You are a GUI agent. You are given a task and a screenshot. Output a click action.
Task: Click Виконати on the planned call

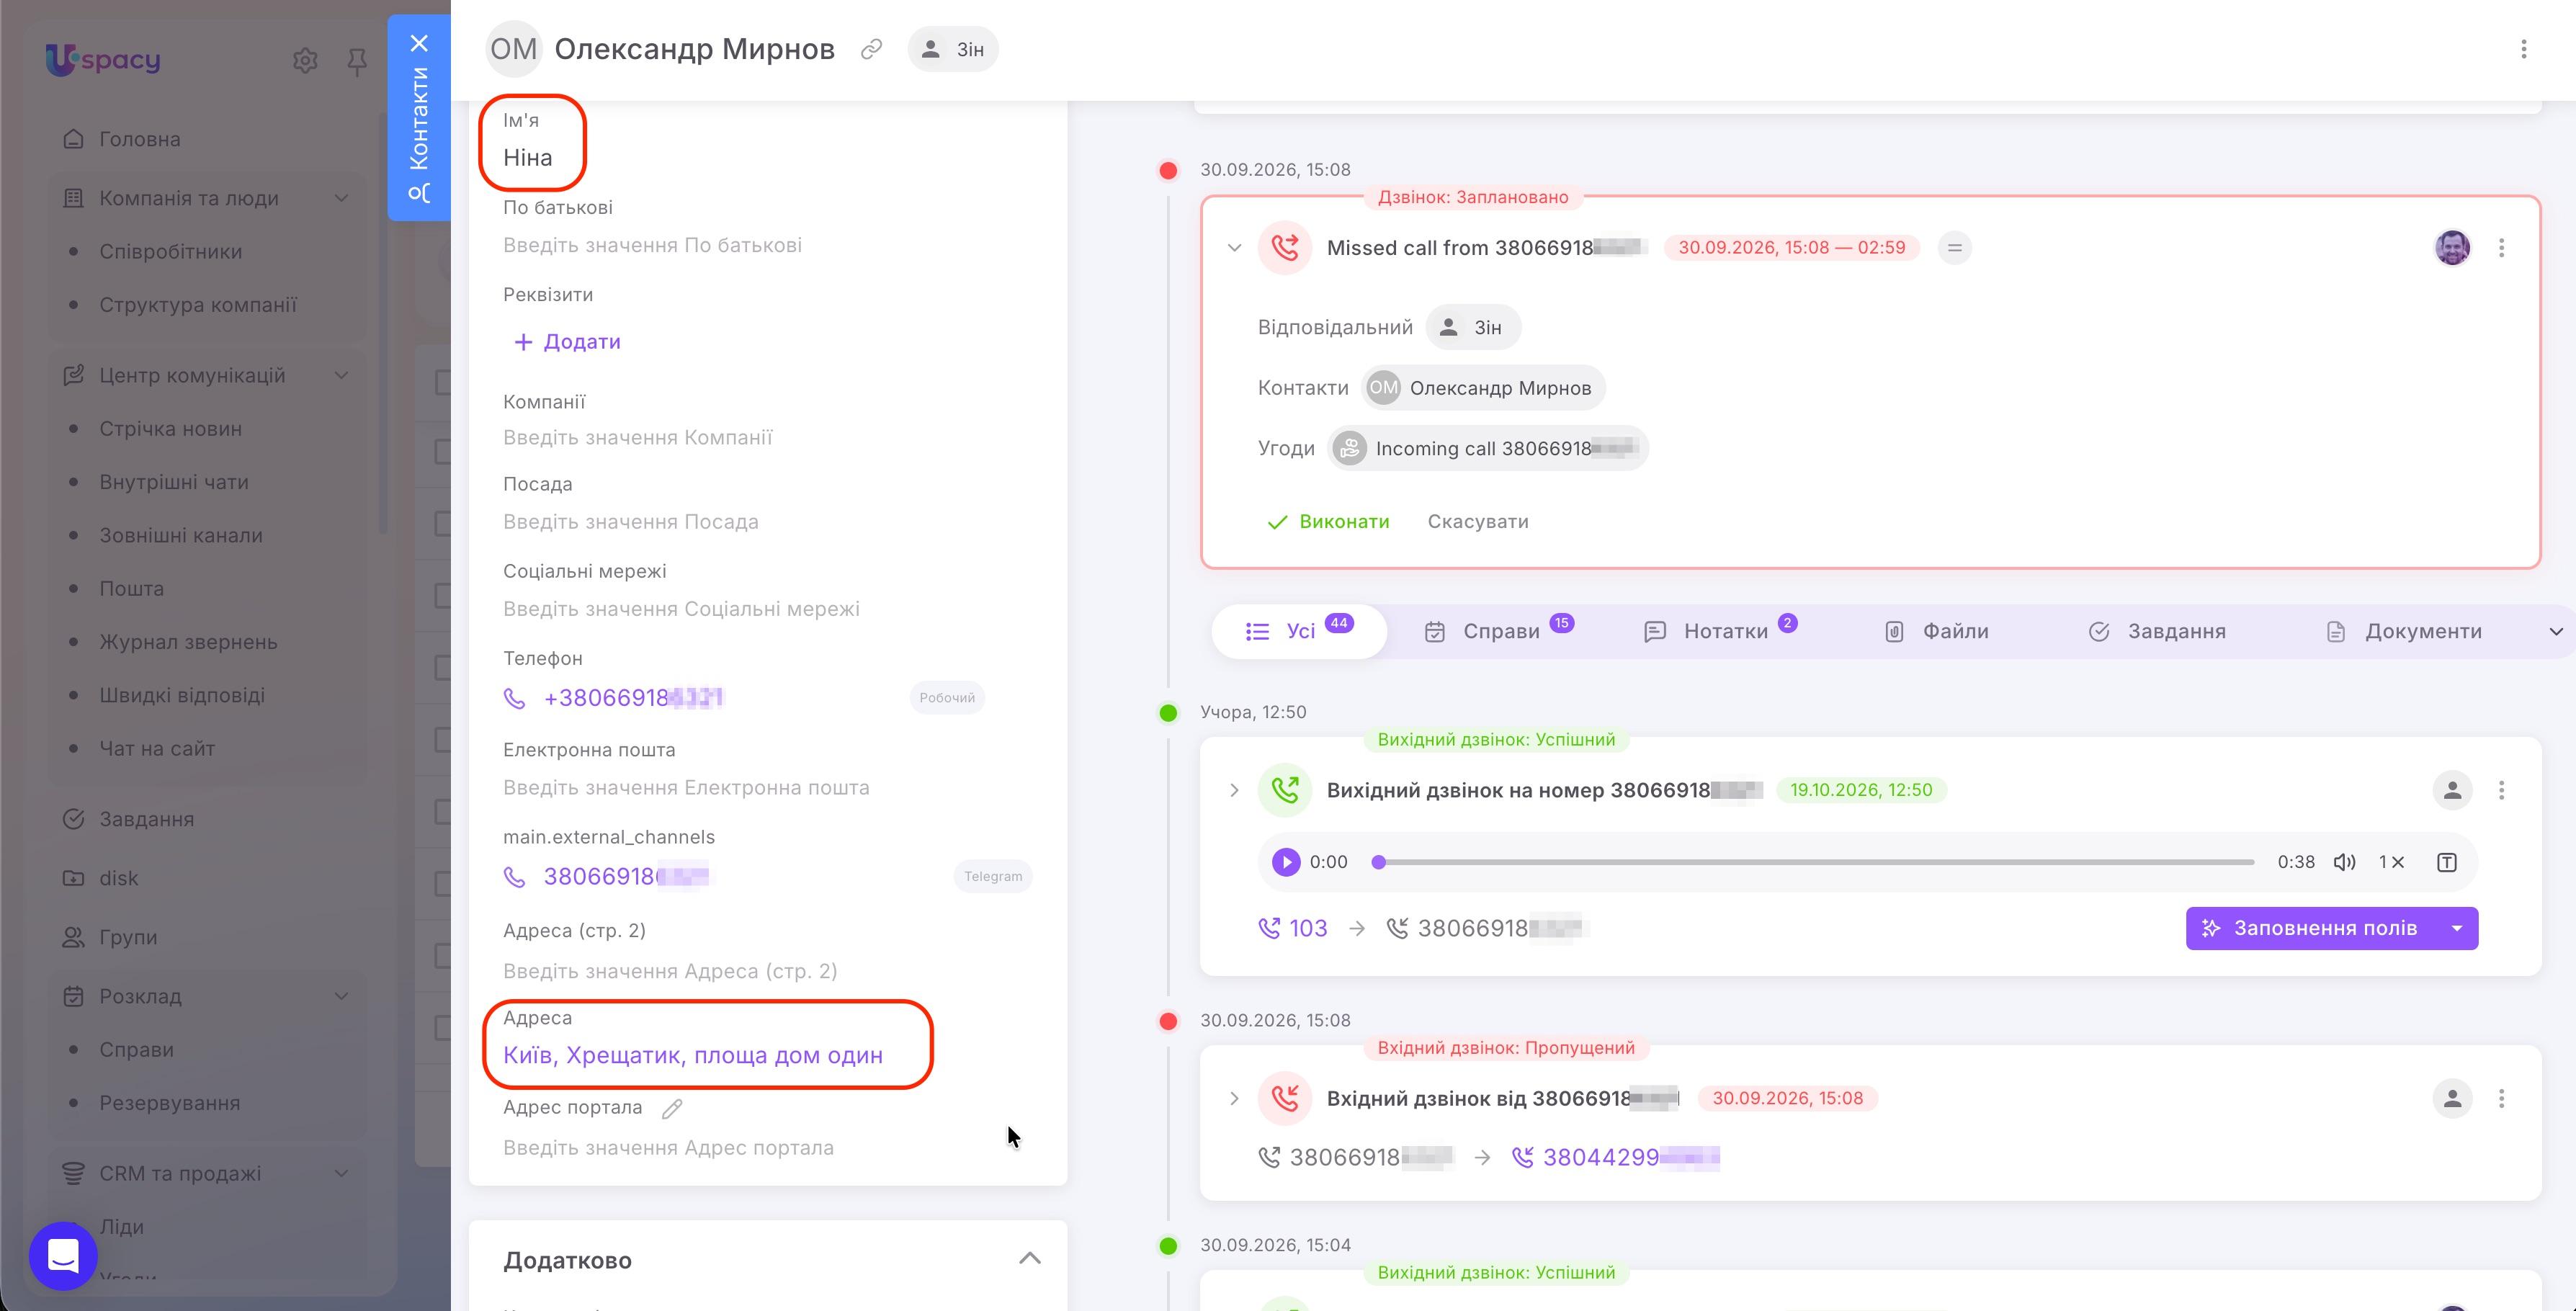point(1328,521)
